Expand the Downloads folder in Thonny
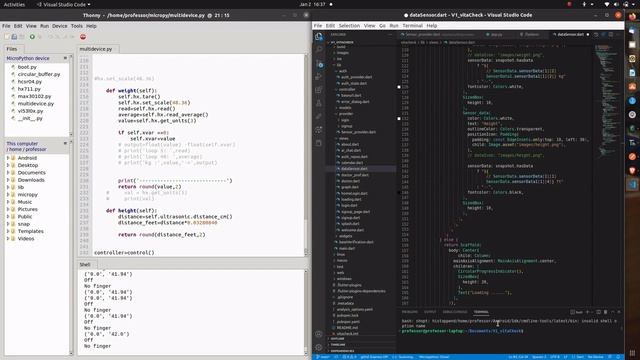This screenshot has width=640, height=360. pyautogui.click(x=8, y=180)
